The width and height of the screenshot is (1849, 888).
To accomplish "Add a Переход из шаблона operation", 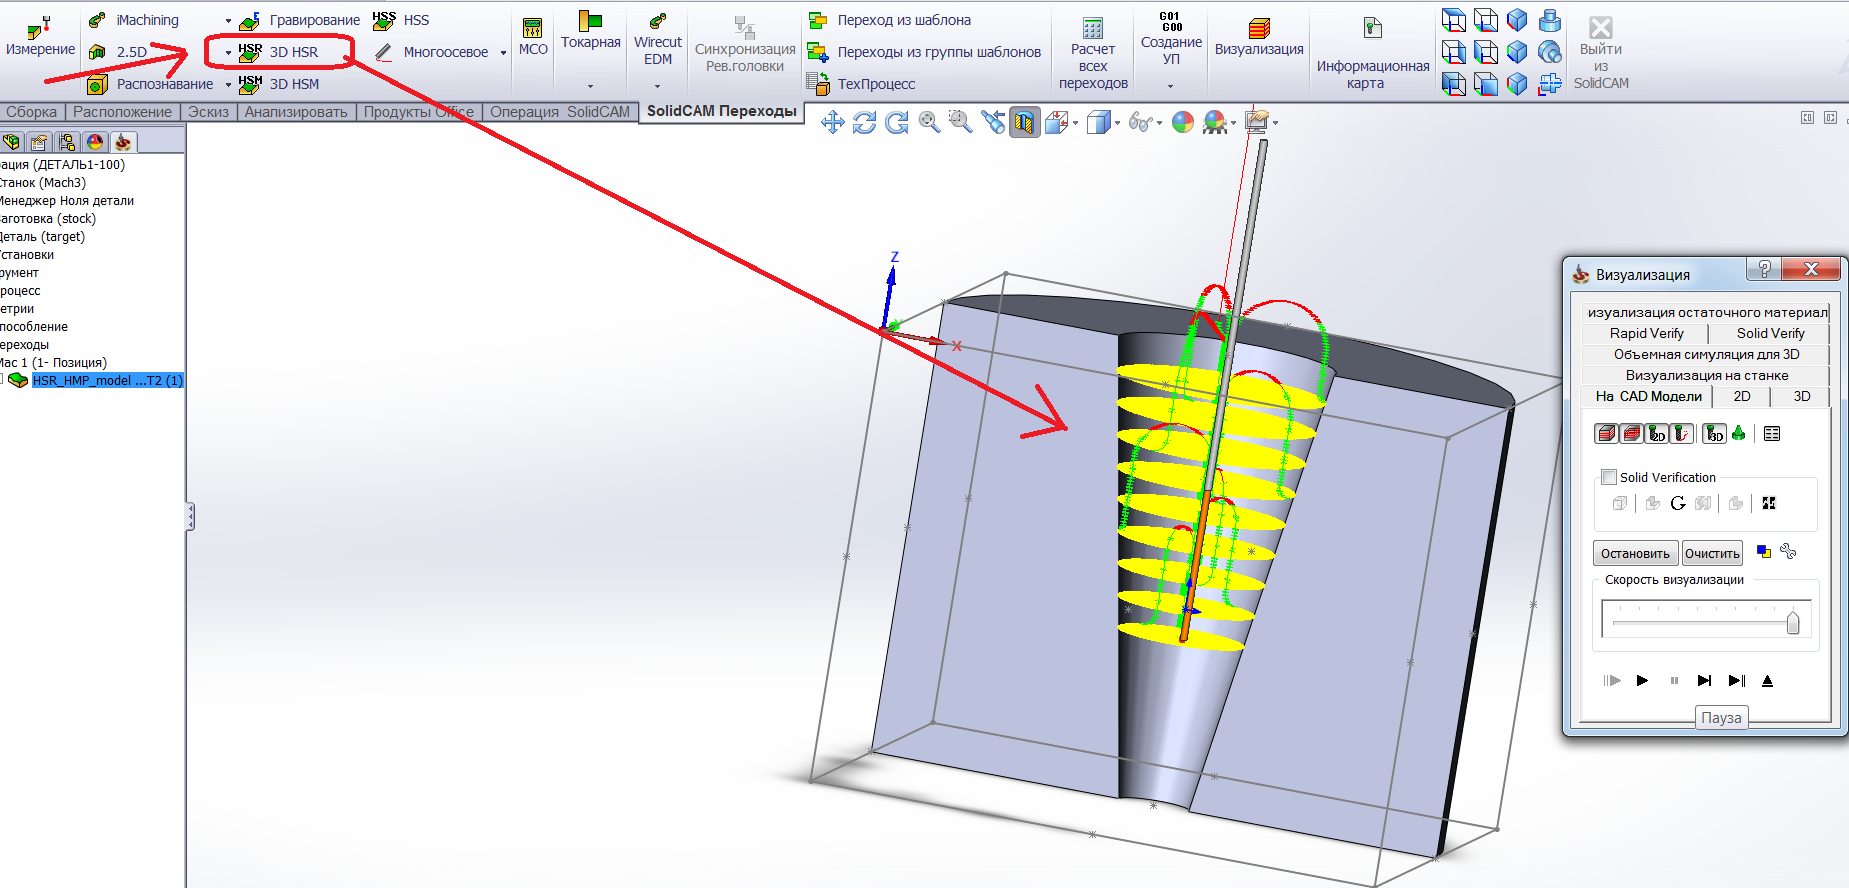I will click(x=889, y=20).
